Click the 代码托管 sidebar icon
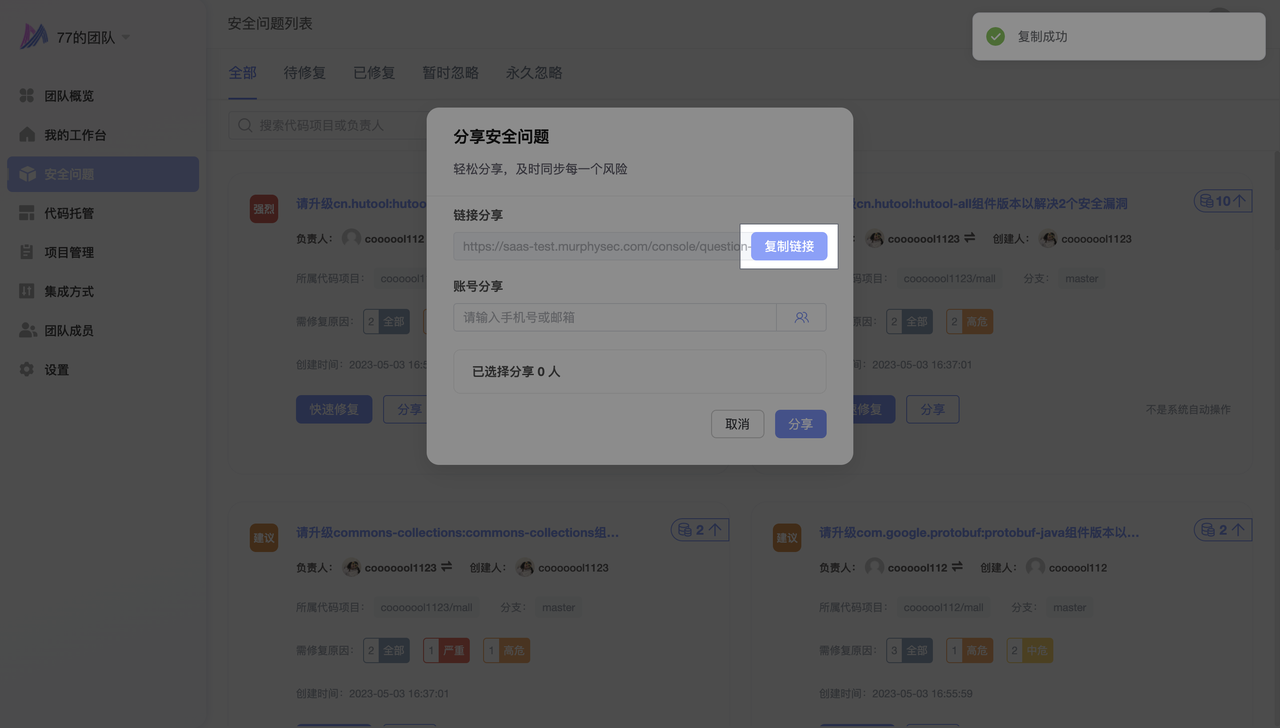The image size is (1280, 728). (x=27, y=213)
